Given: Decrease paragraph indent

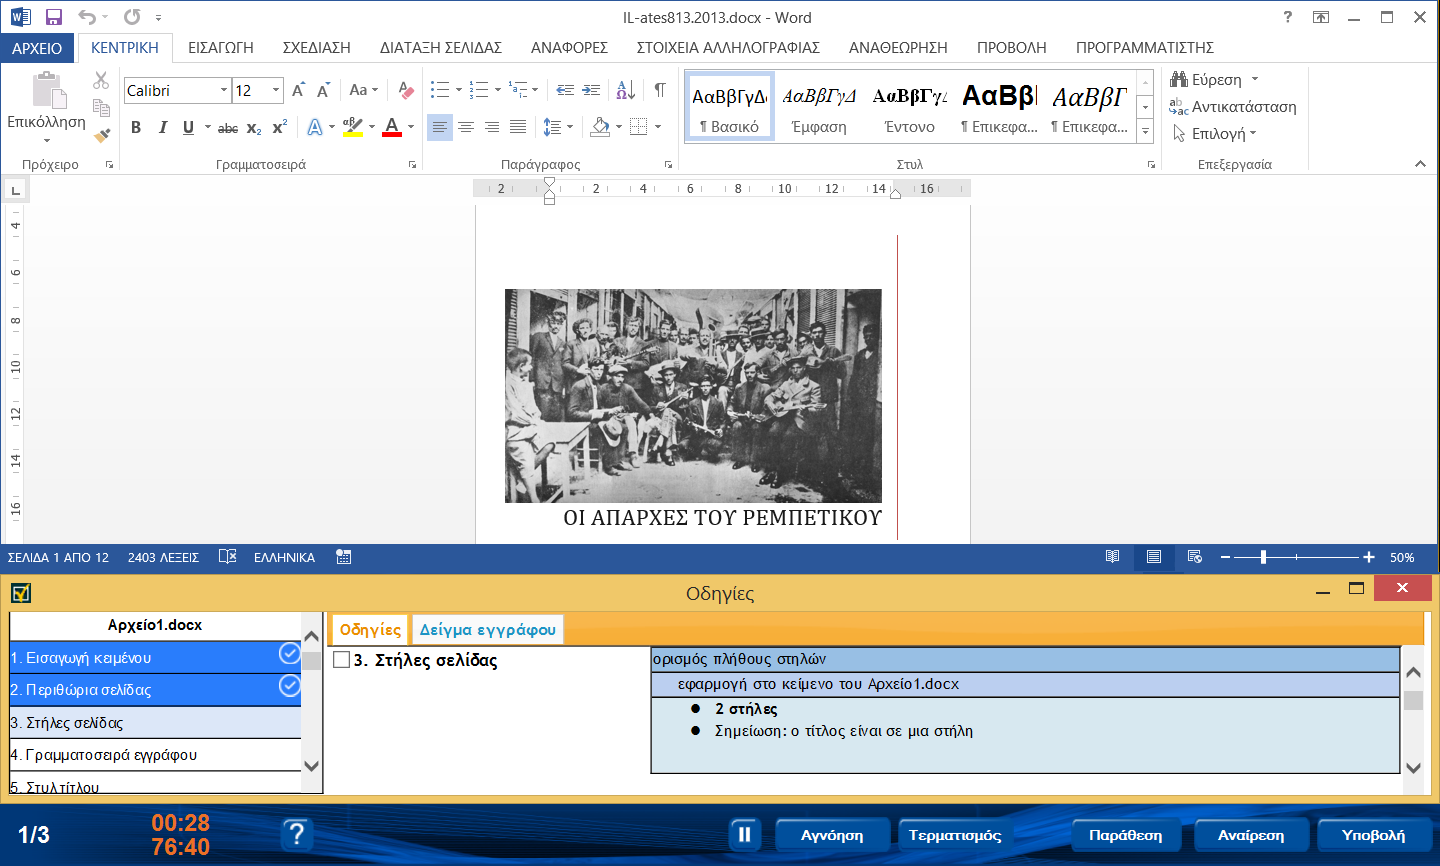Looking at the screenshot, I should click(565, 90).
